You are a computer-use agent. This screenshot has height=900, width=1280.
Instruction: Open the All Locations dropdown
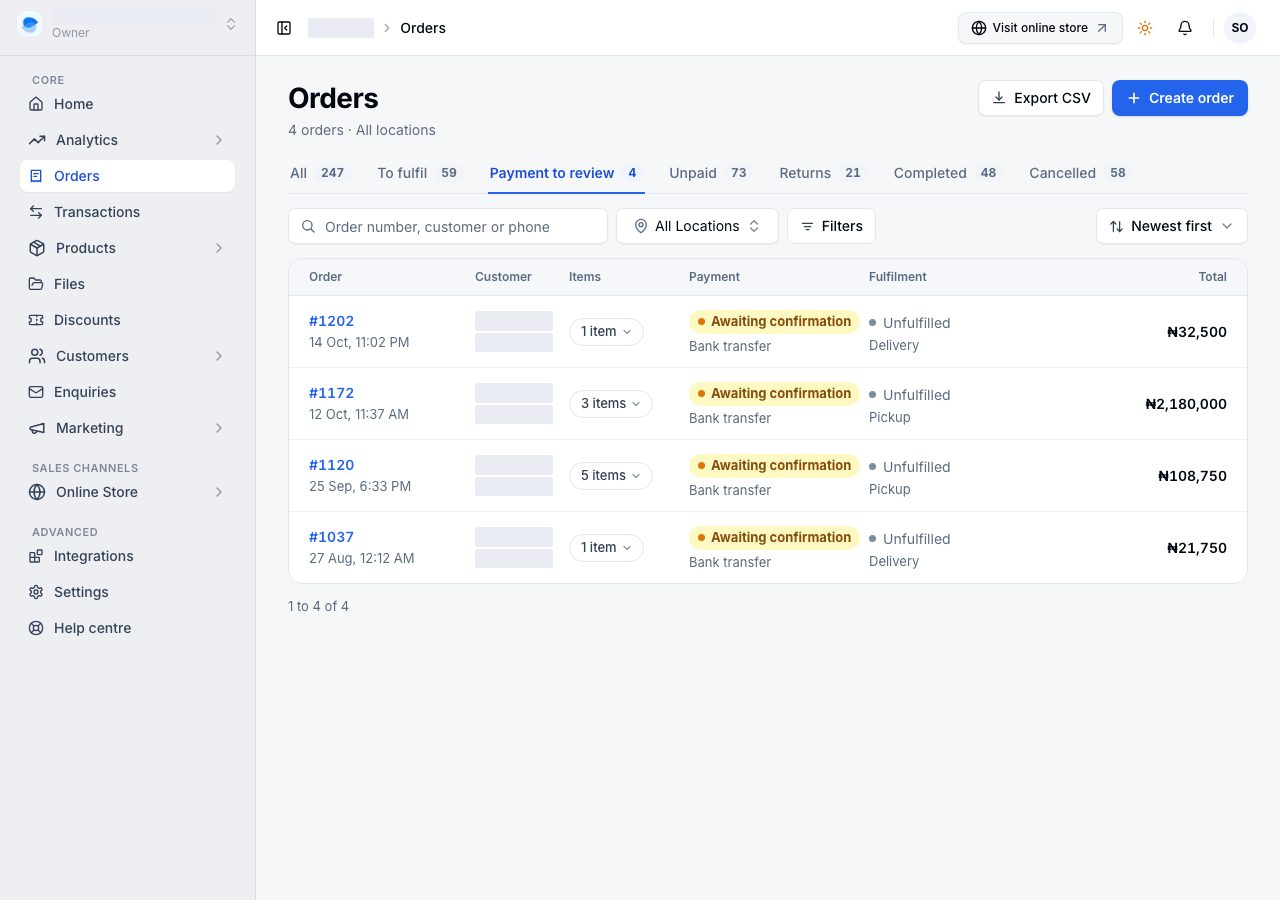coord(697,226)
